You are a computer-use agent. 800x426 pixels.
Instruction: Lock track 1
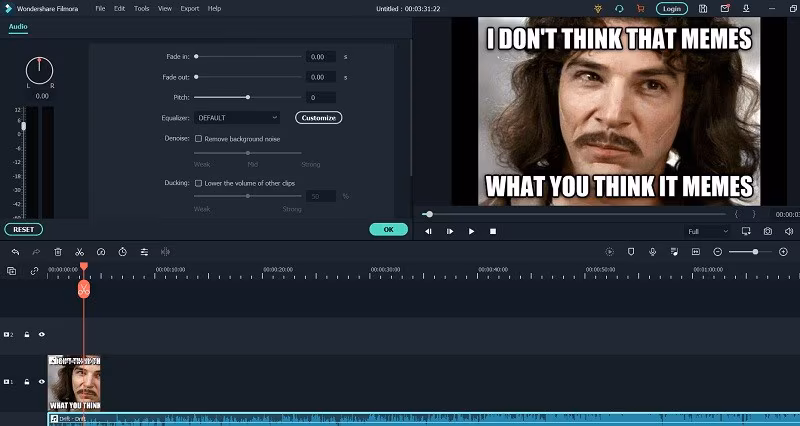coord(27,382)
